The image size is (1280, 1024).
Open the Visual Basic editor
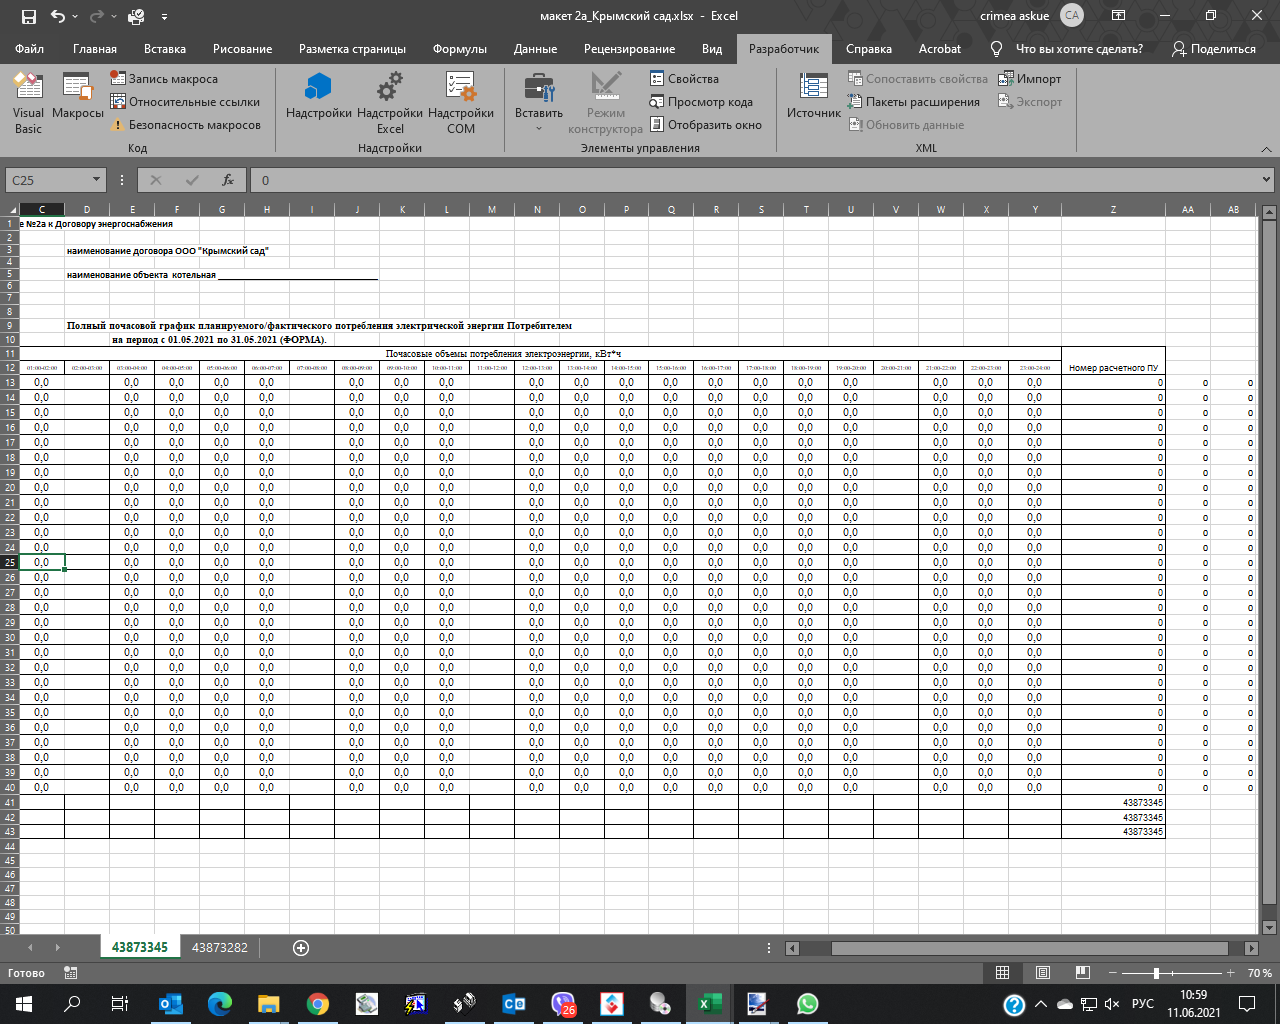[28, 103]
